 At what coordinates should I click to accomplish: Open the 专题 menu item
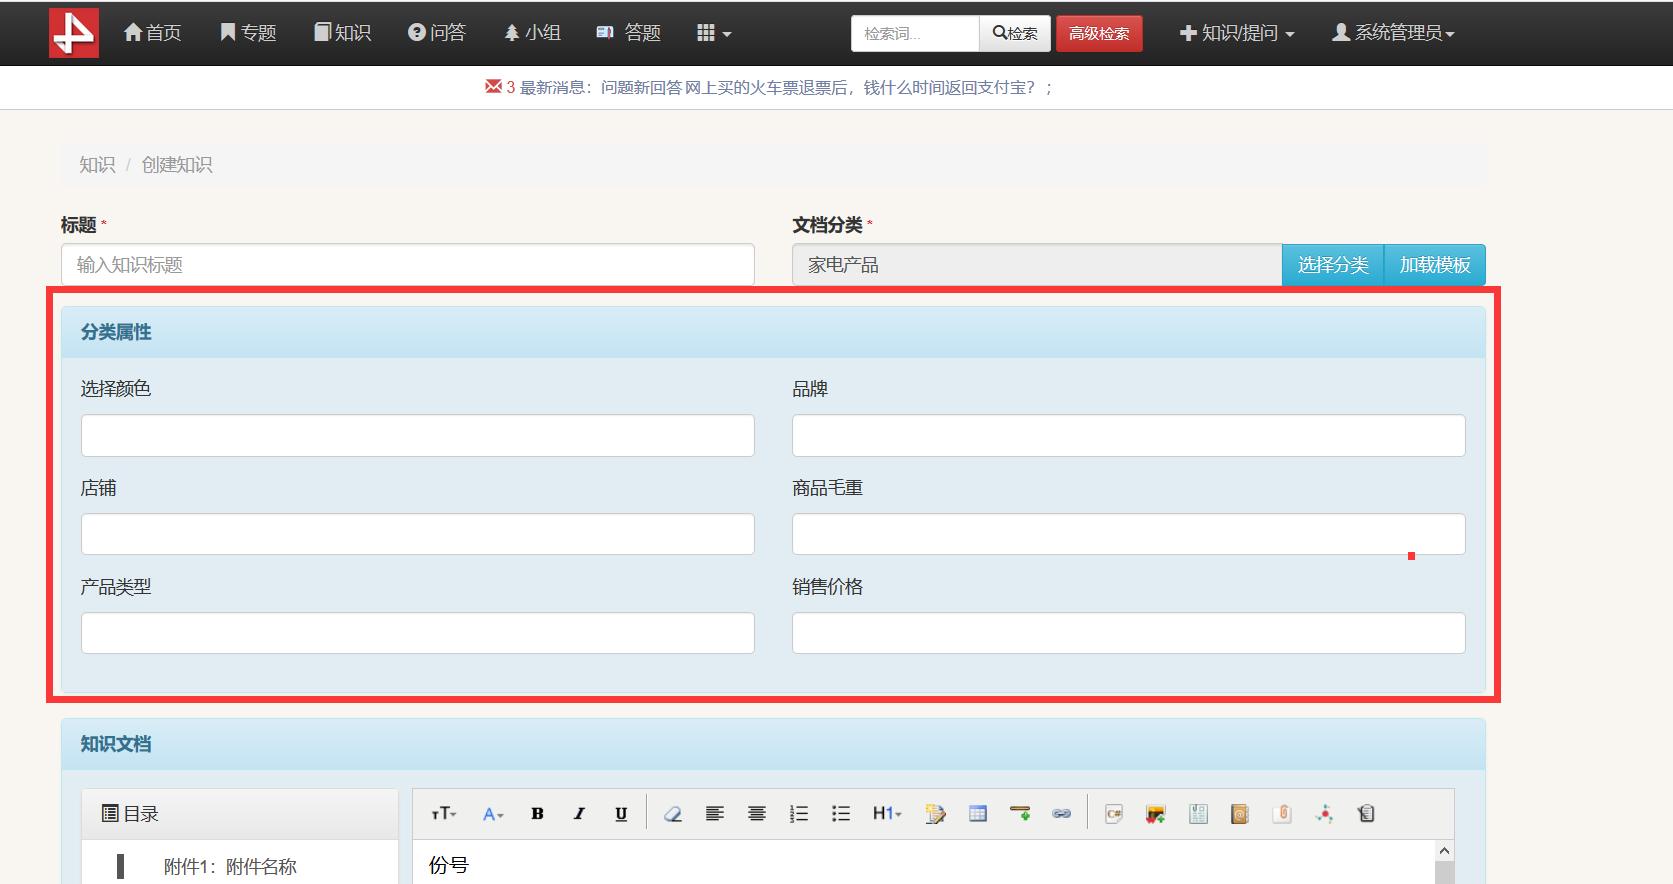[x=248, y=33]
